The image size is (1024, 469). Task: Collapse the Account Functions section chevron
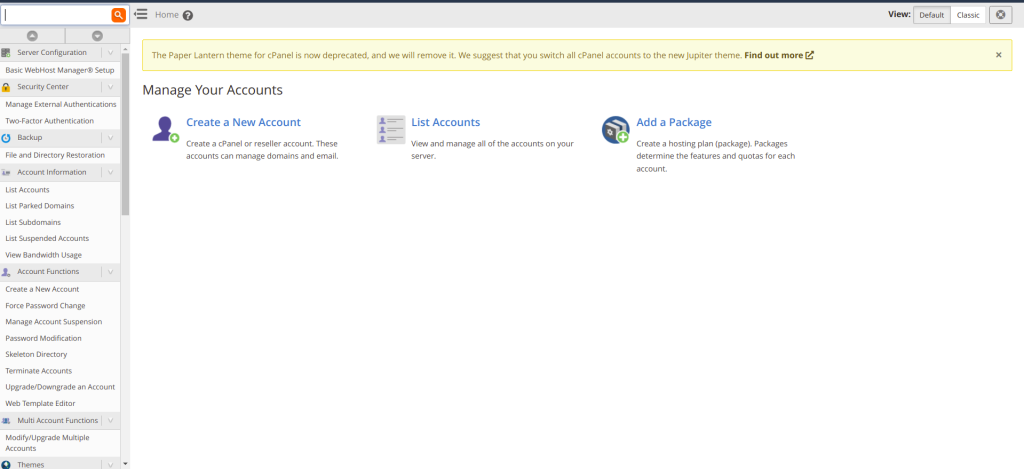tap(110, 272)
